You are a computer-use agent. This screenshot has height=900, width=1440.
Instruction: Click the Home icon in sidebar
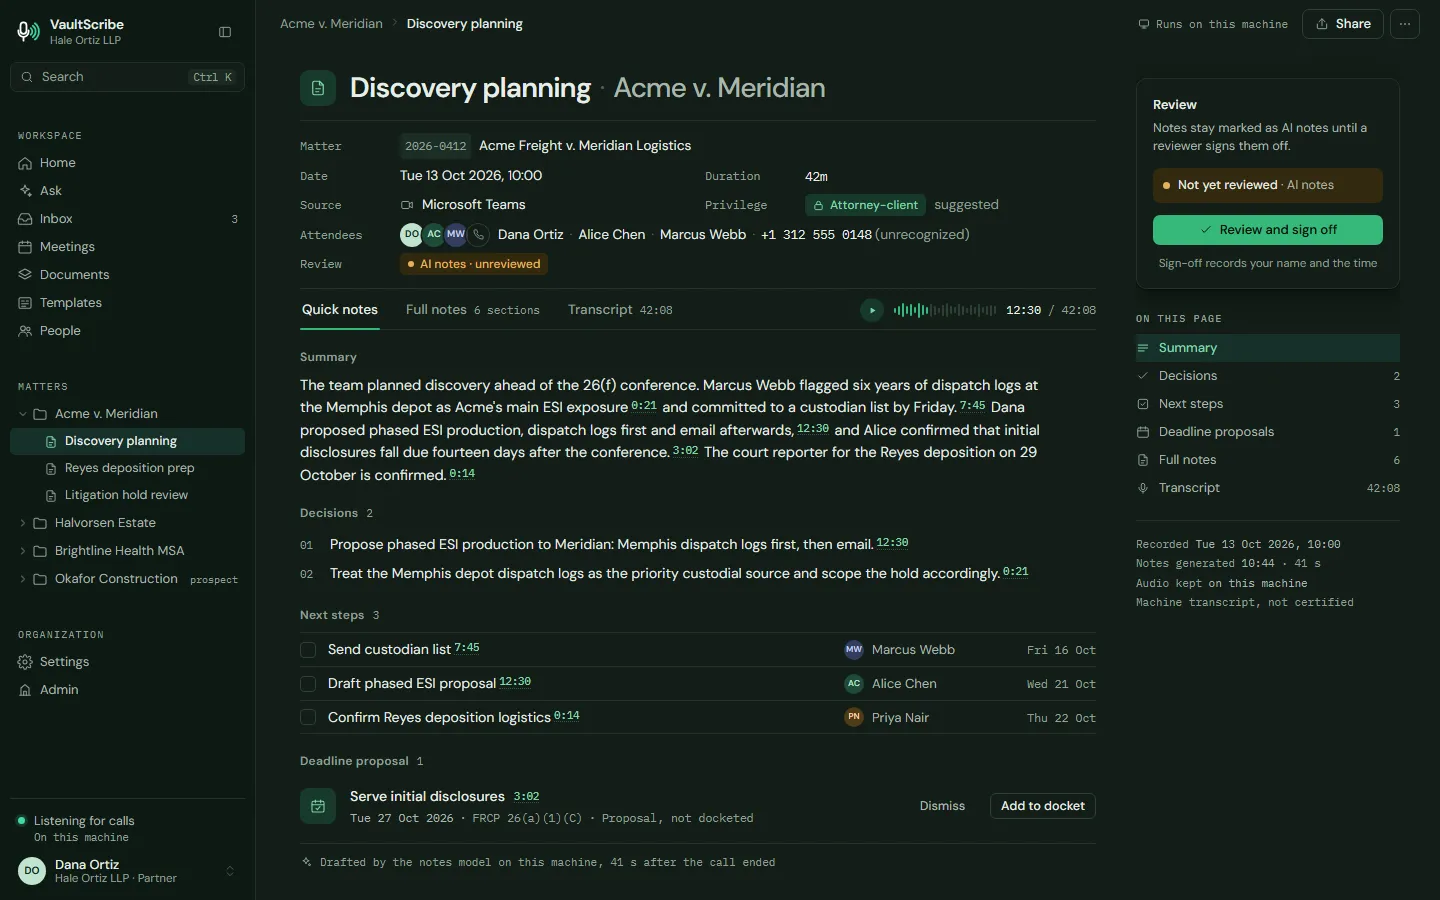pos(25,163)
